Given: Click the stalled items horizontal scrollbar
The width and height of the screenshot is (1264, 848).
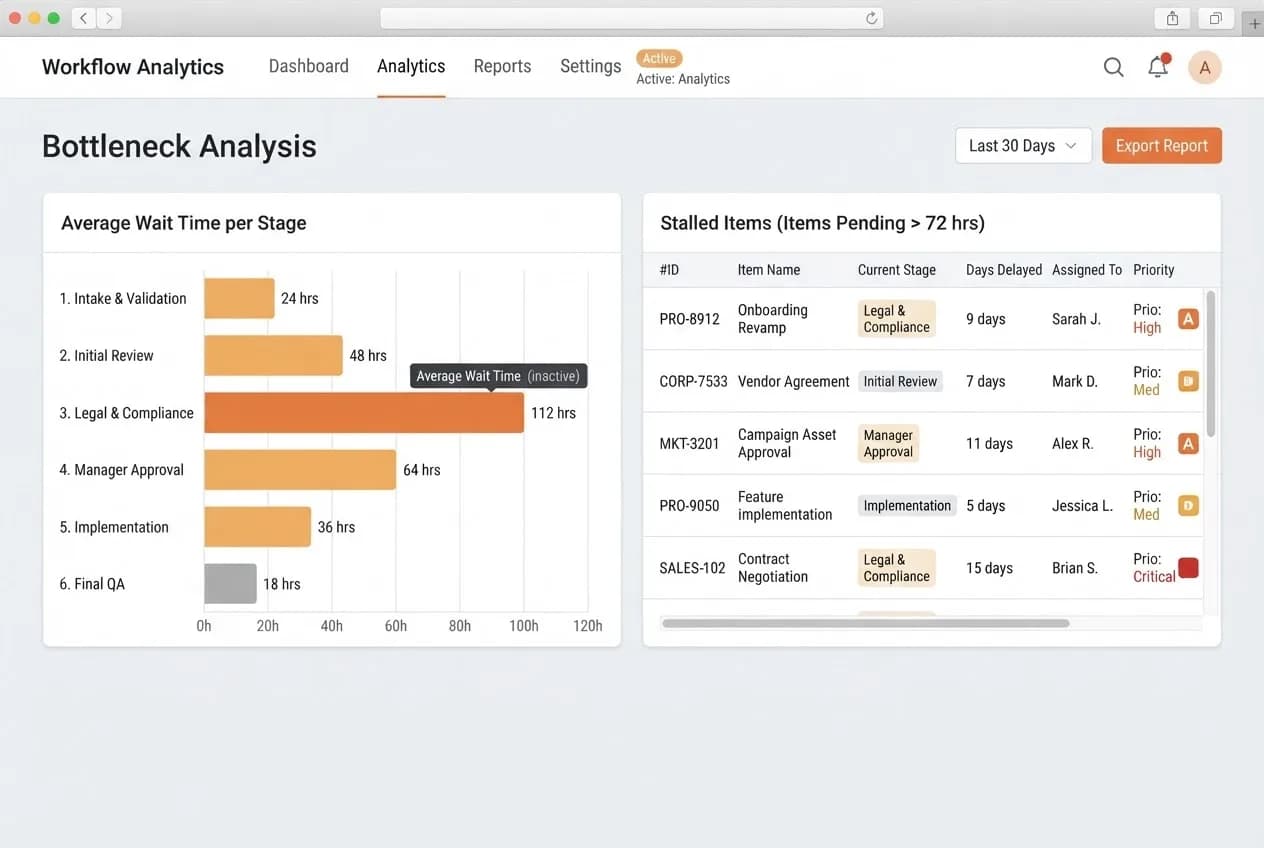Looking at the screenshot, I should [865, 623].
